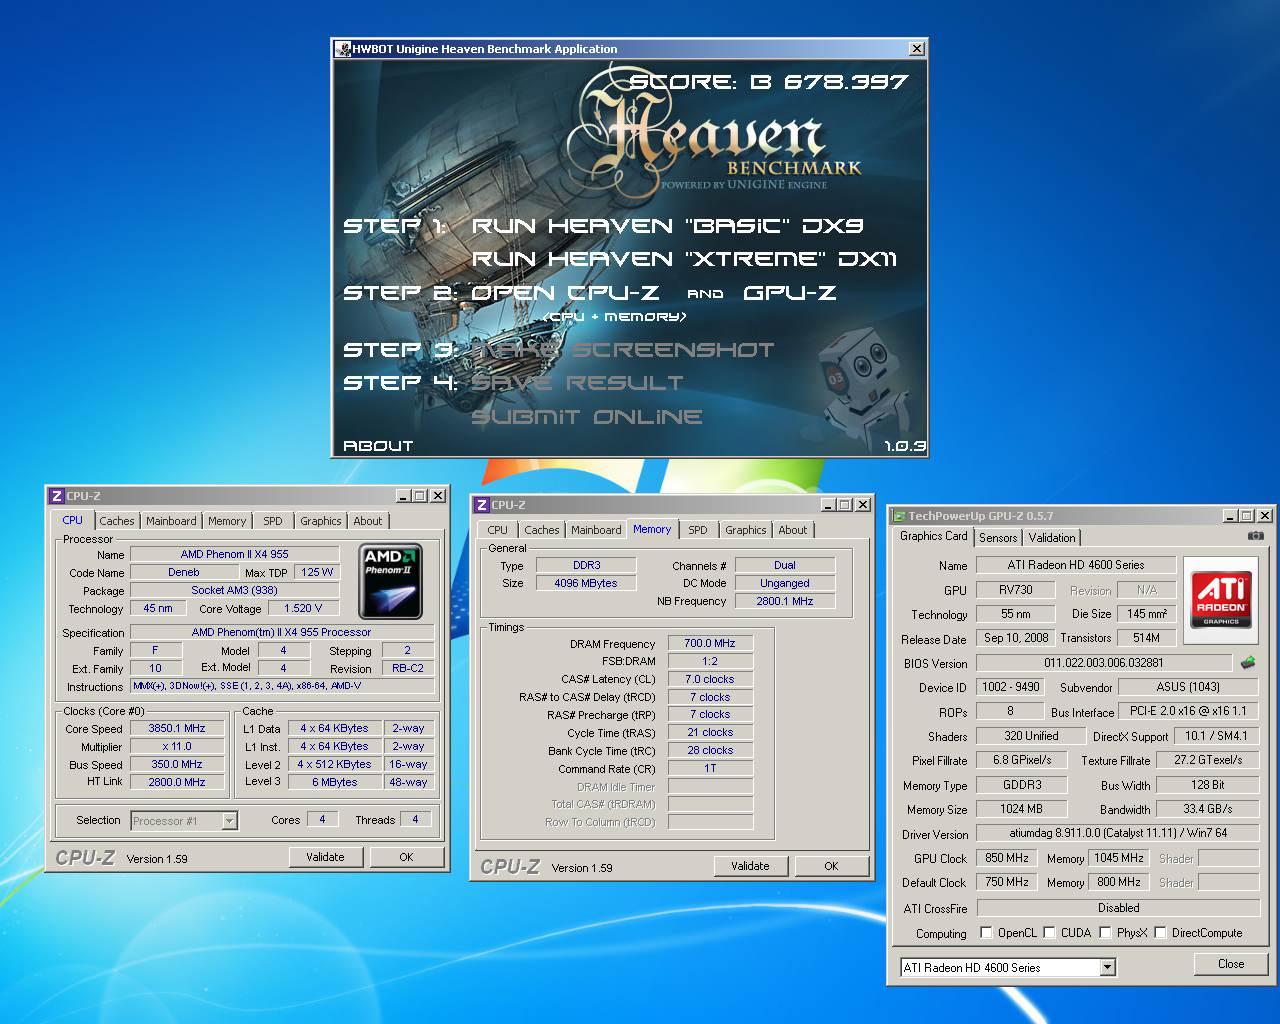Viewport: 1280px width, 1024px height.
Task: Click the DRAM Frequency 700.0 MHz field
Action: (710, 644)
